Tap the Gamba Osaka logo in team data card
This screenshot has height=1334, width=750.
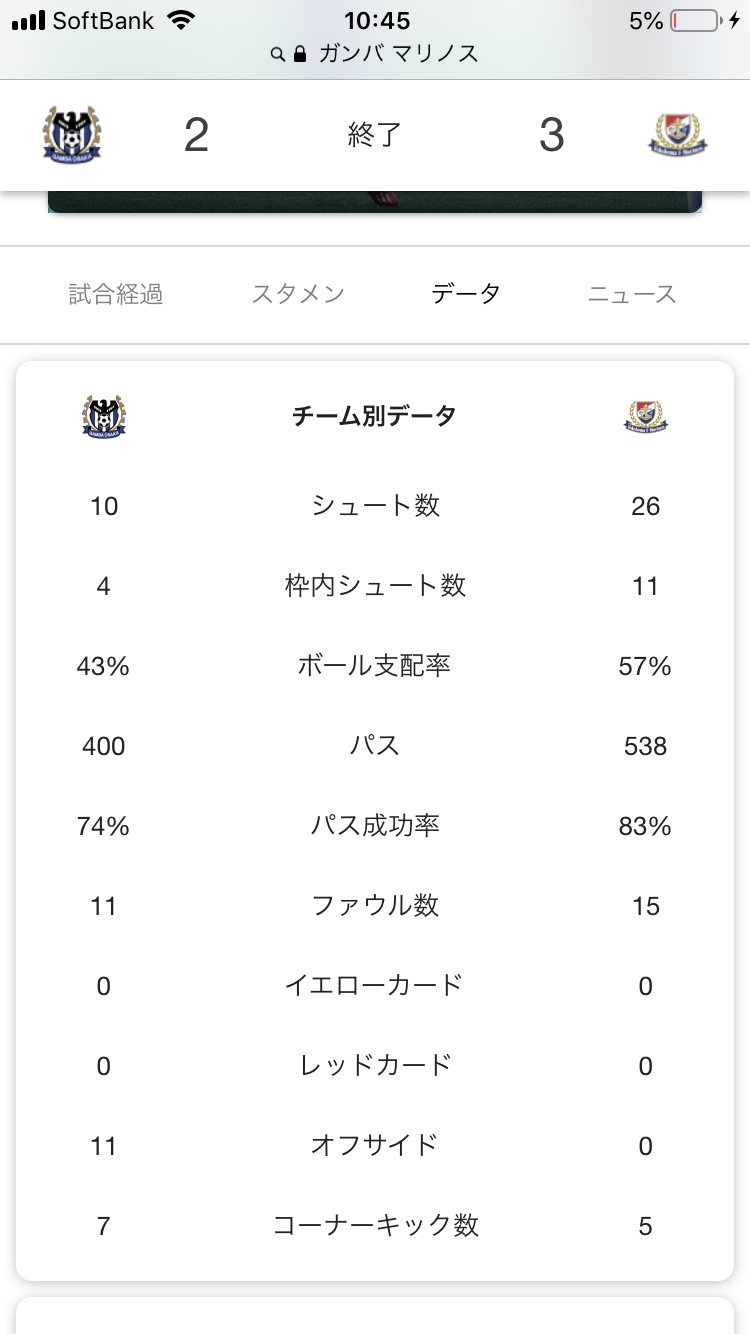pos(104,416)
